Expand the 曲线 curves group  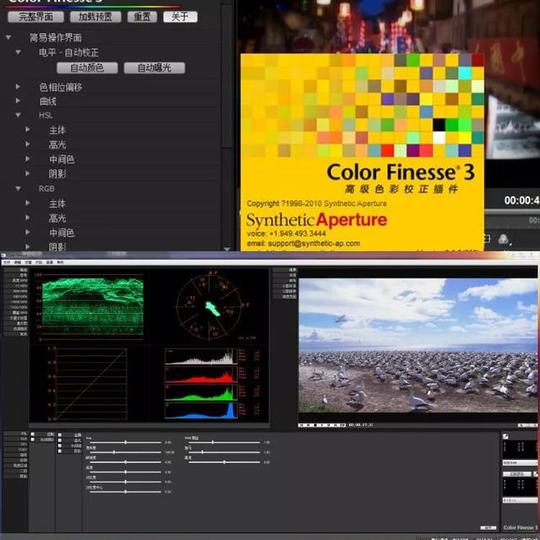18,101
